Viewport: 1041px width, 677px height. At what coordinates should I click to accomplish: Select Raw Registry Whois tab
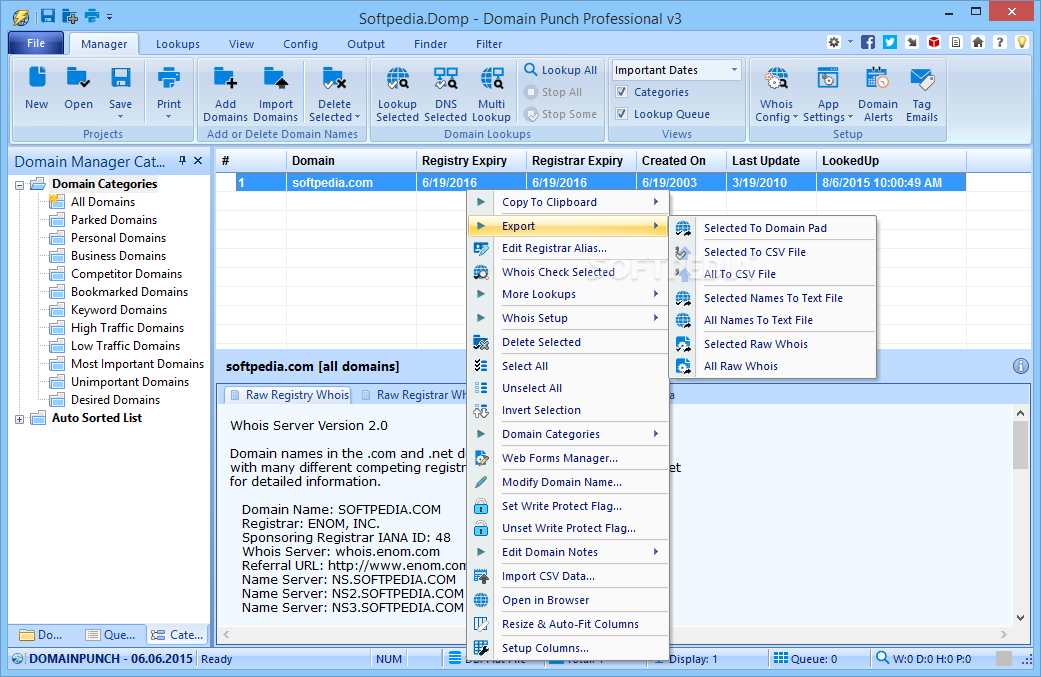click(289, 395)
